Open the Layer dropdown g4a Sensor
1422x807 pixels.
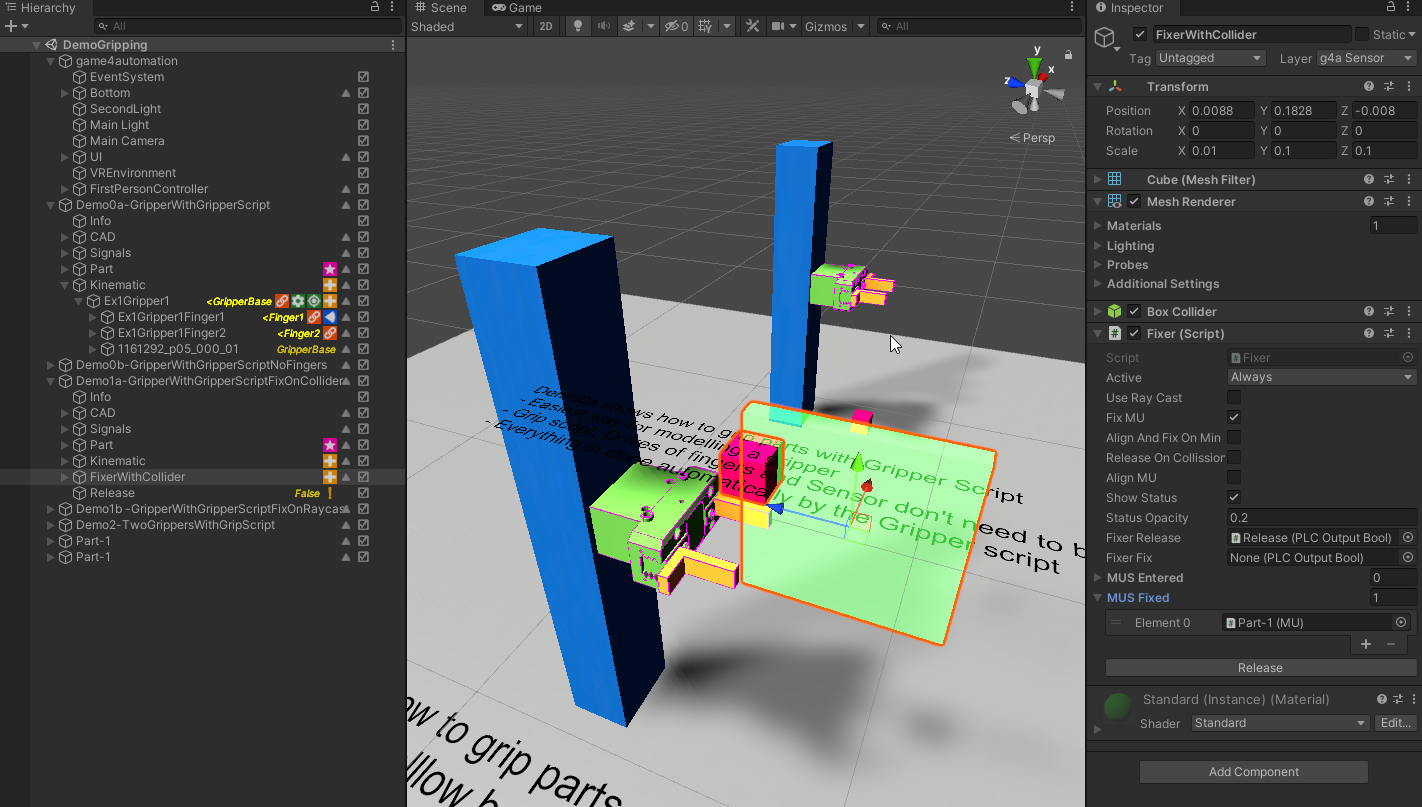(x=1366, y=58)
